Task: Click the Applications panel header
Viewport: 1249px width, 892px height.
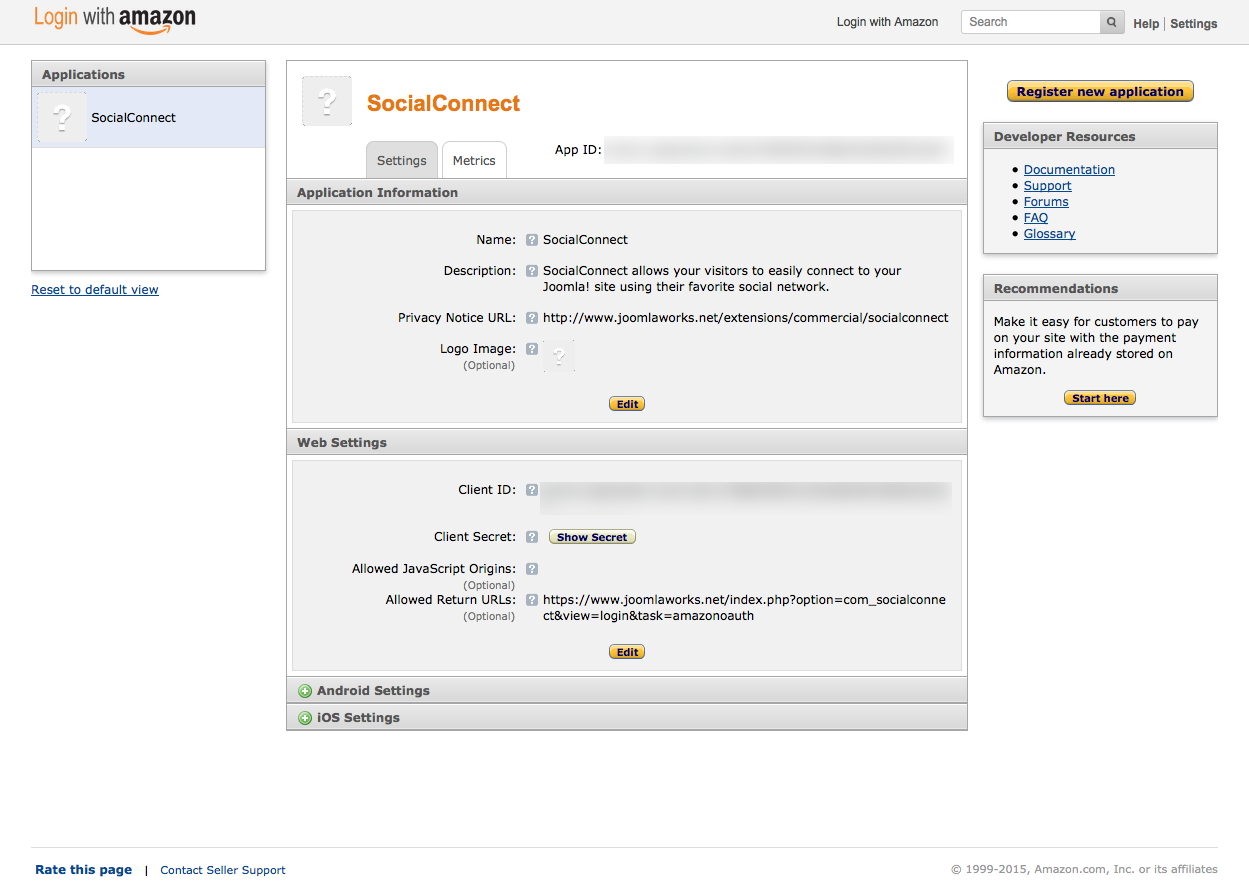Action: tap(149, 75)
